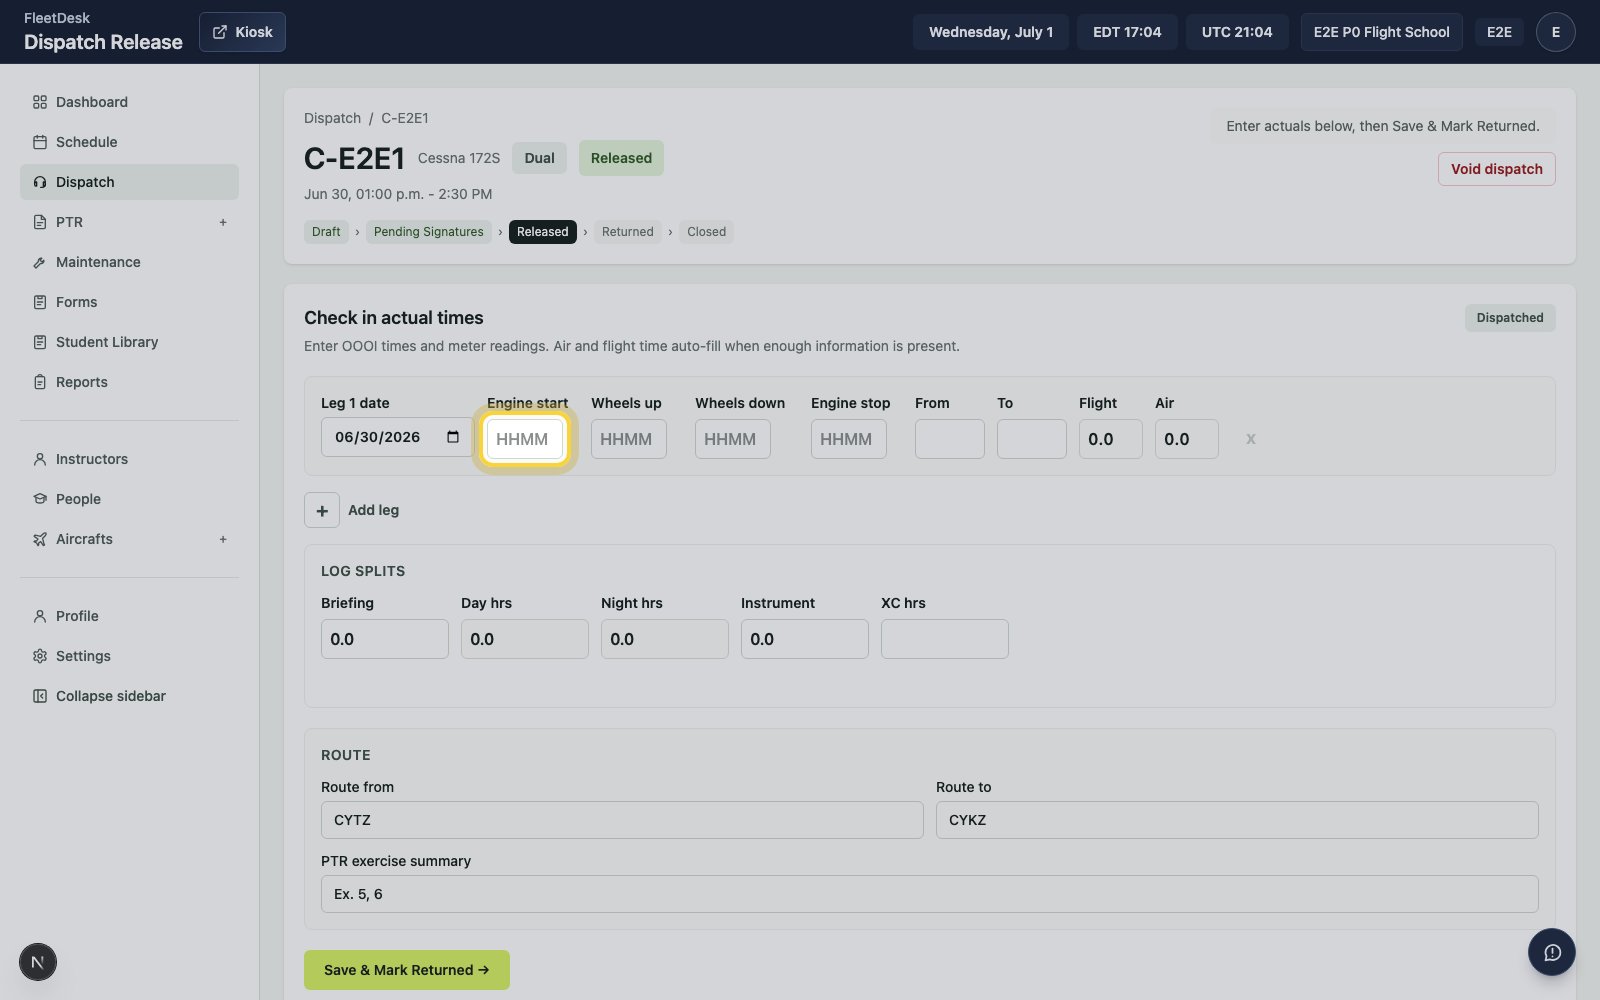The width and height of the screenshot is (1600, 1000).
Task: Open the user avatar E menu
Action: (x=1555, y=32)
